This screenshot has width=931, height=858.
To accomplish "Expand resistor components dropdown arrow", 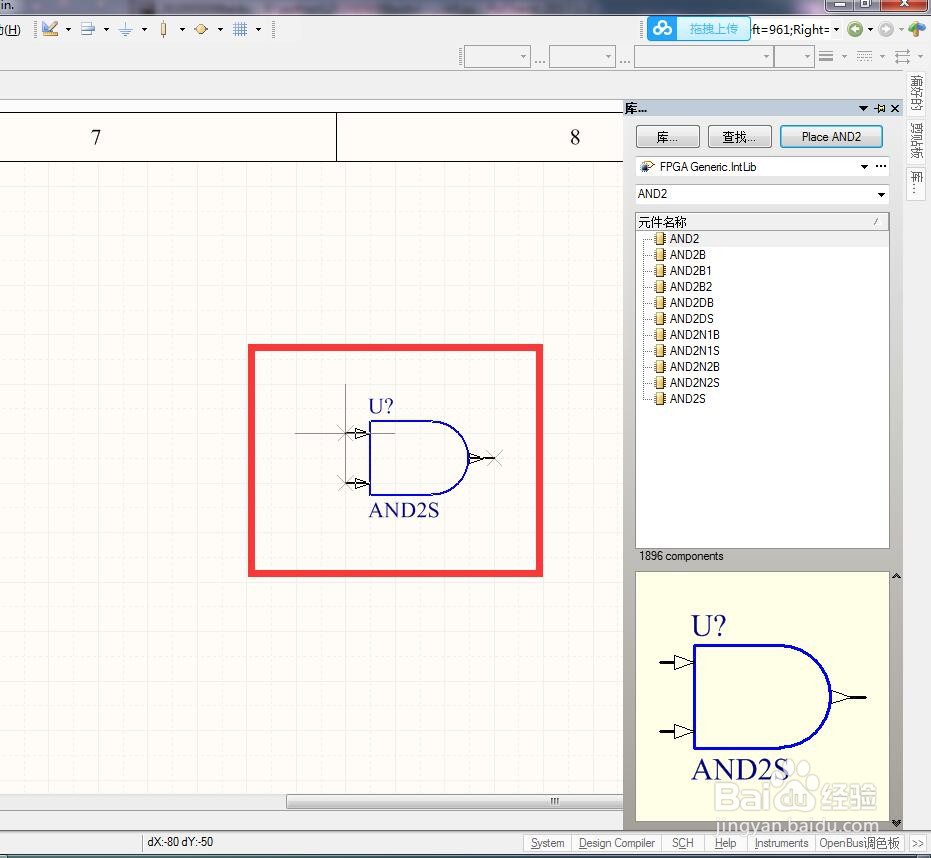I will (x=182, y=29).
